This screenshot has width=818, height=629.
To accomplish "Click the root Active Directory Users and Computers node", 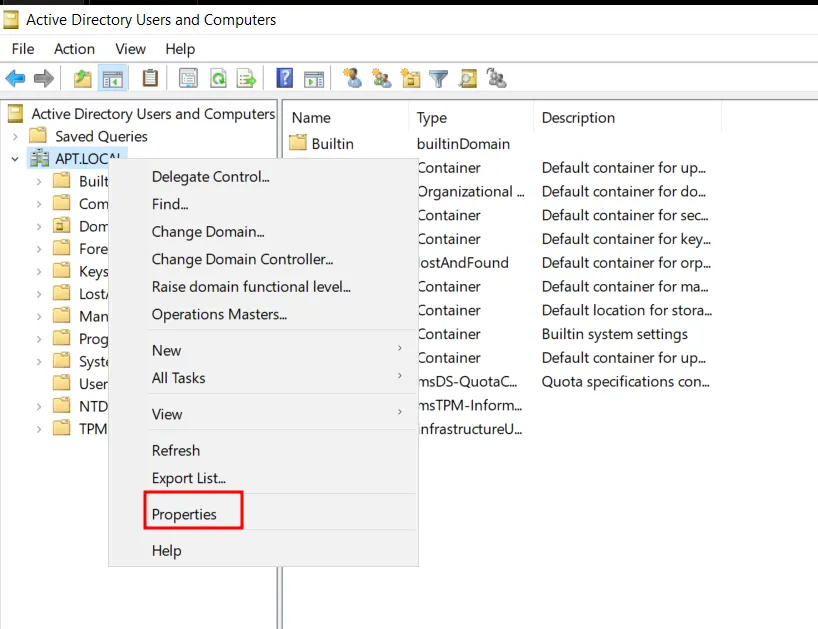I will click(153, 114).
